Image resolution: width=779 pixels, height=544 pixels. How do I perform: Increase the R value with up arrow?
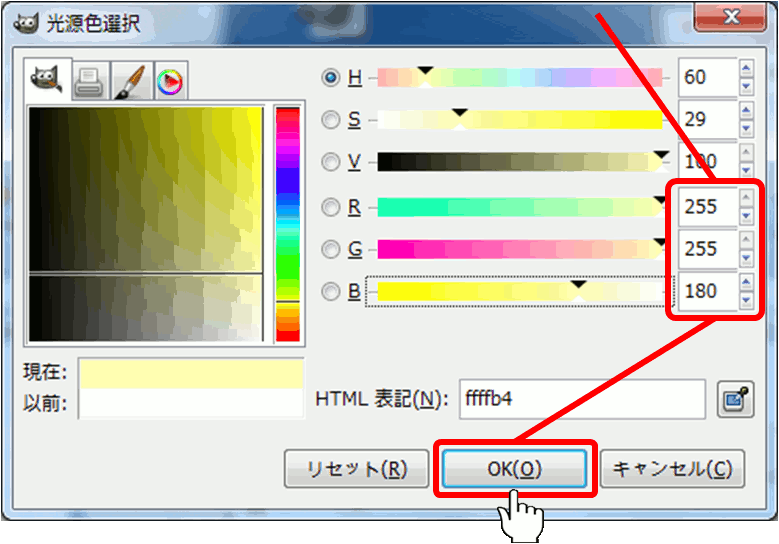746,199
